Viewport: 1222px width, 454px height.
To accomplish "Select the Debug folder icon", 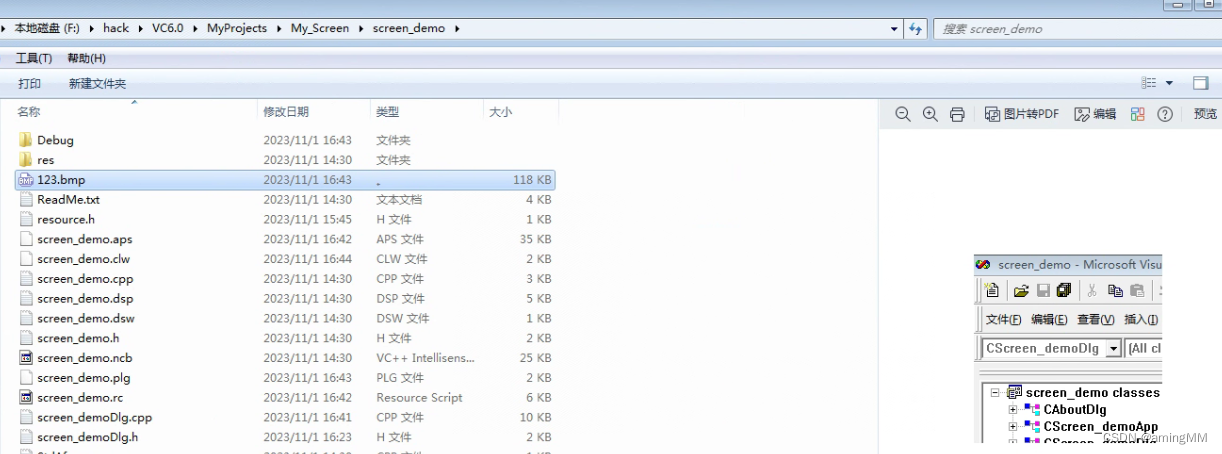I will pyautogui.click(x=26, y=140).
